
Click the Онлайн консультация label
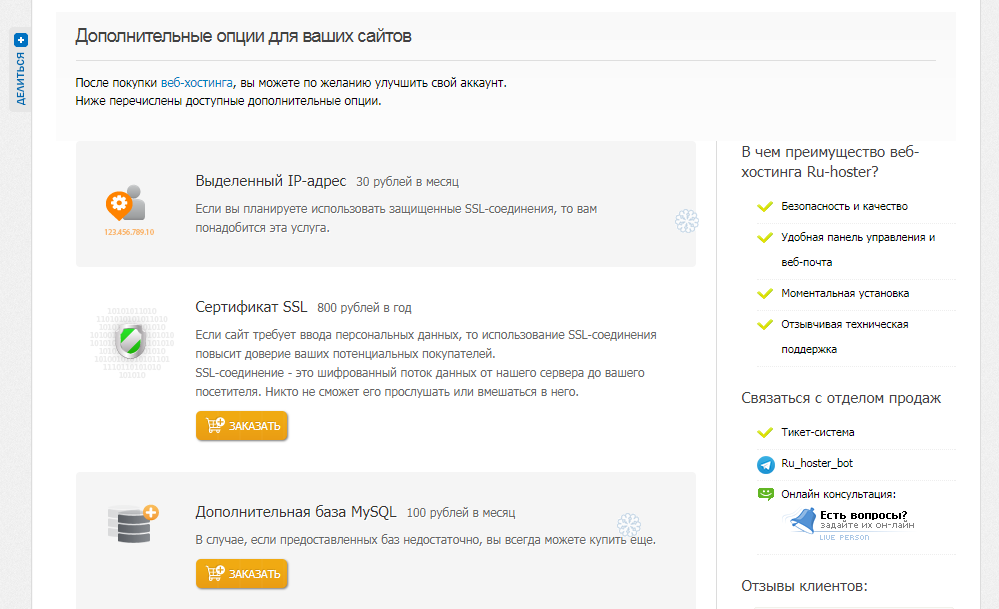[838, 494]
